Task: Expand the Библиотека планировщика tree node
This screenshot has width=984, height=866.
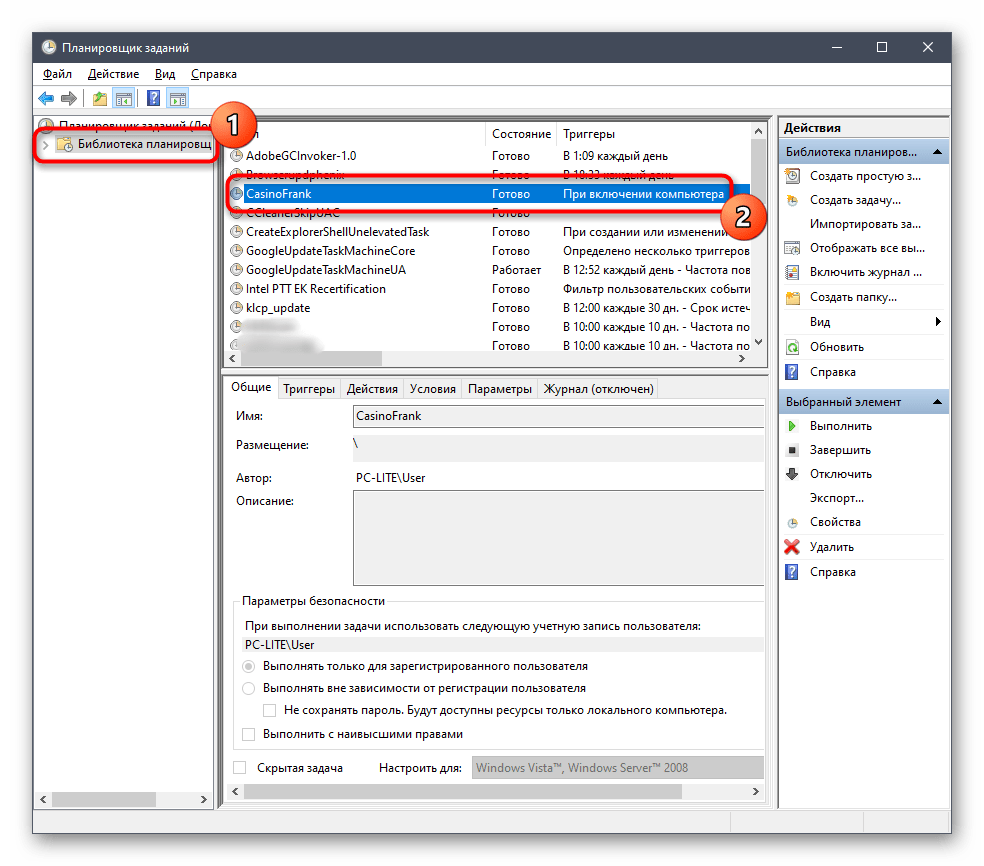Action: (45, 145)
